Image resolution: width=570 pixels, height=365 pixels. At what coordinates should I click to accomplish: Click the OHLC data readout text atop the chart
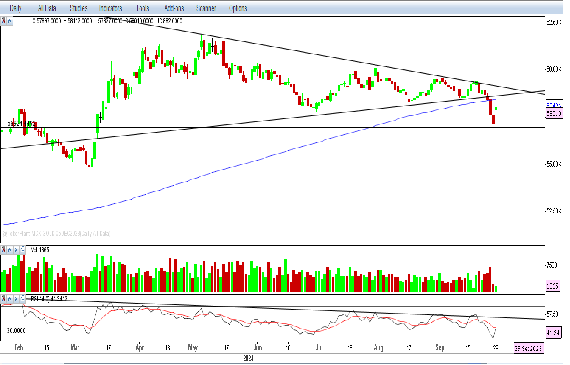click(x=107, y=21)
